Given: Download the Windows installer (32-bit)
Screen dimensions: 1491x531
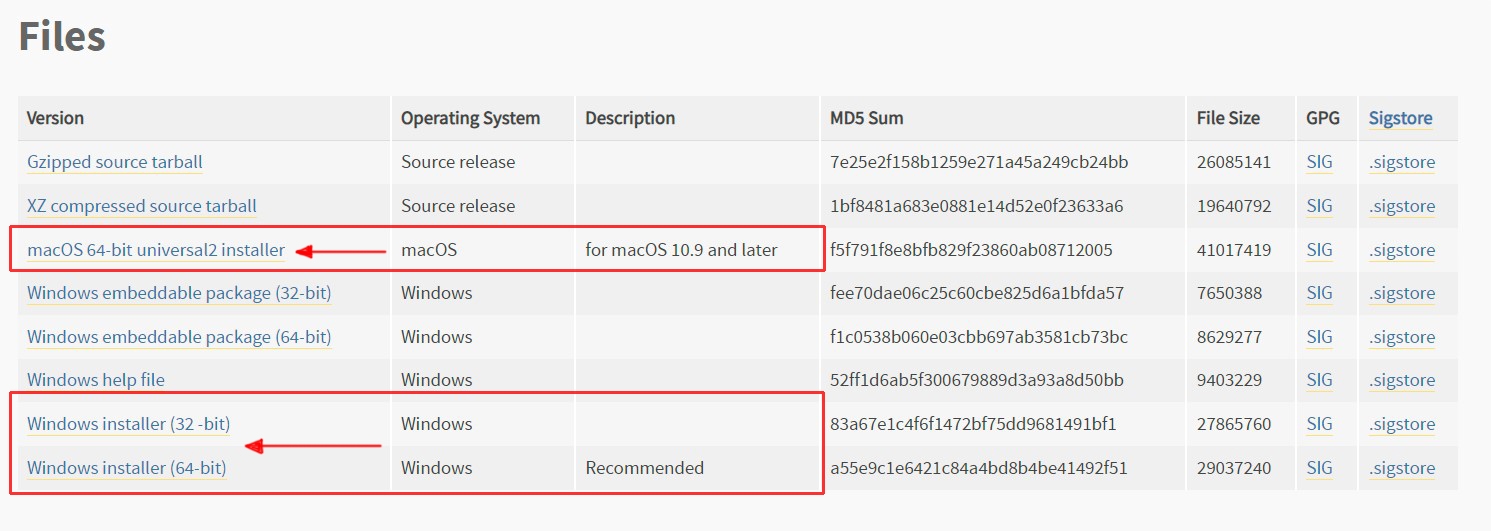Looking at the screenshot, I should point(128,424).
